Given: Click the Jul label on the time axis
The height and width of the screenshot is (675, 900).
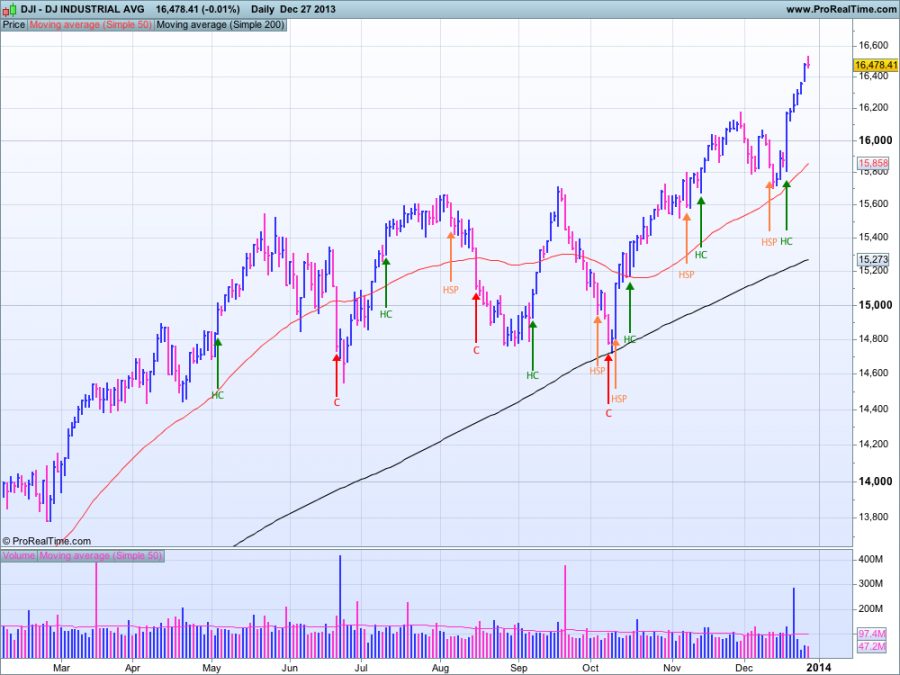Looking at the screenshot, I should (x=361, y=668).
